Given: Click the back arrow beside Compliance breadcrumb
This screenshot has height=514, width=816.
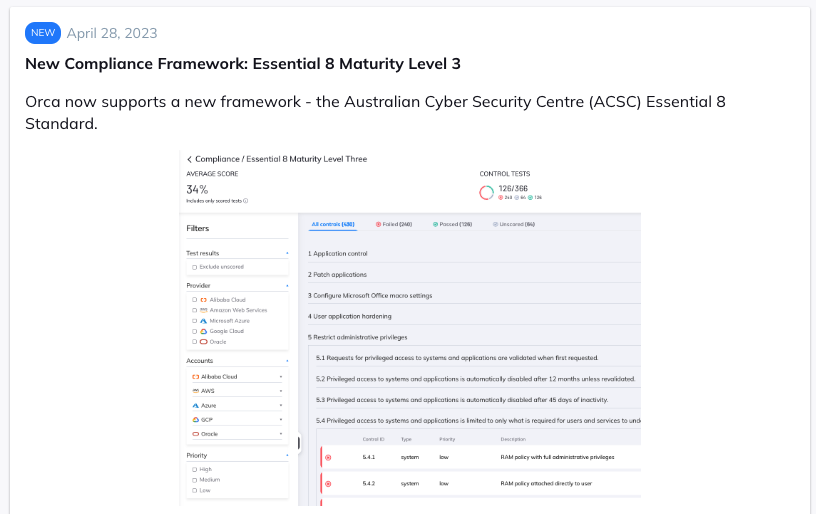Looking at the screenshot, I should (189, 159).
